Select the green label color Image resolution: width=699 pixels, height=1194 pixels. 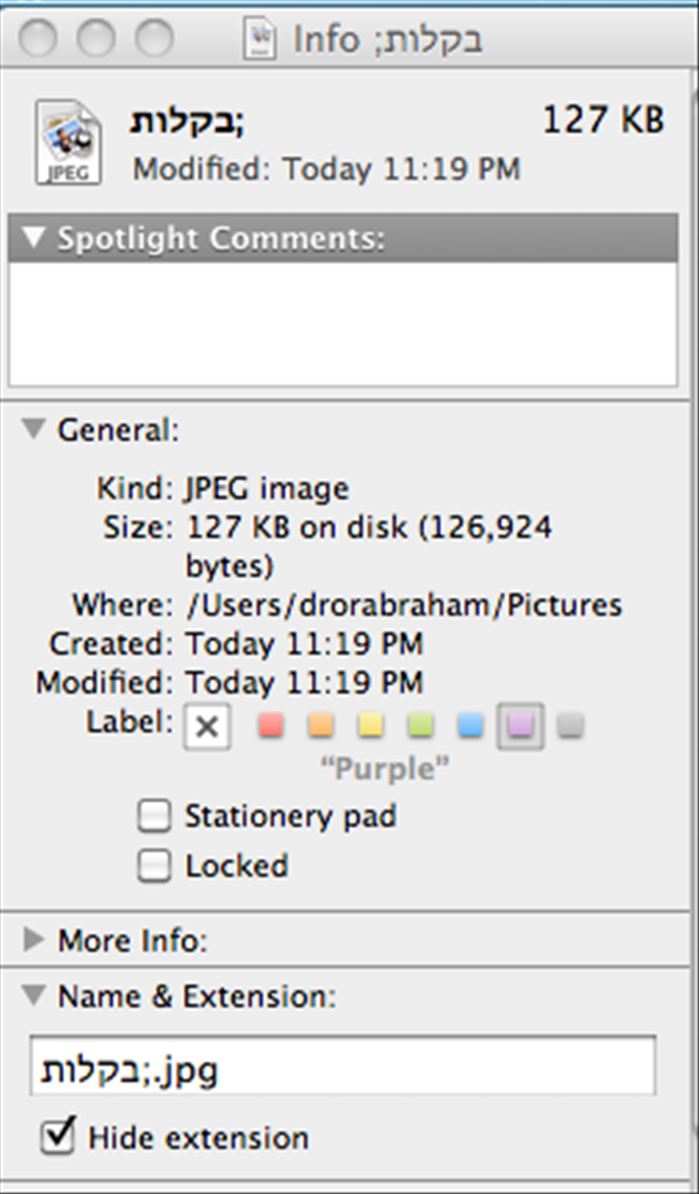click(x=420, y=725)
